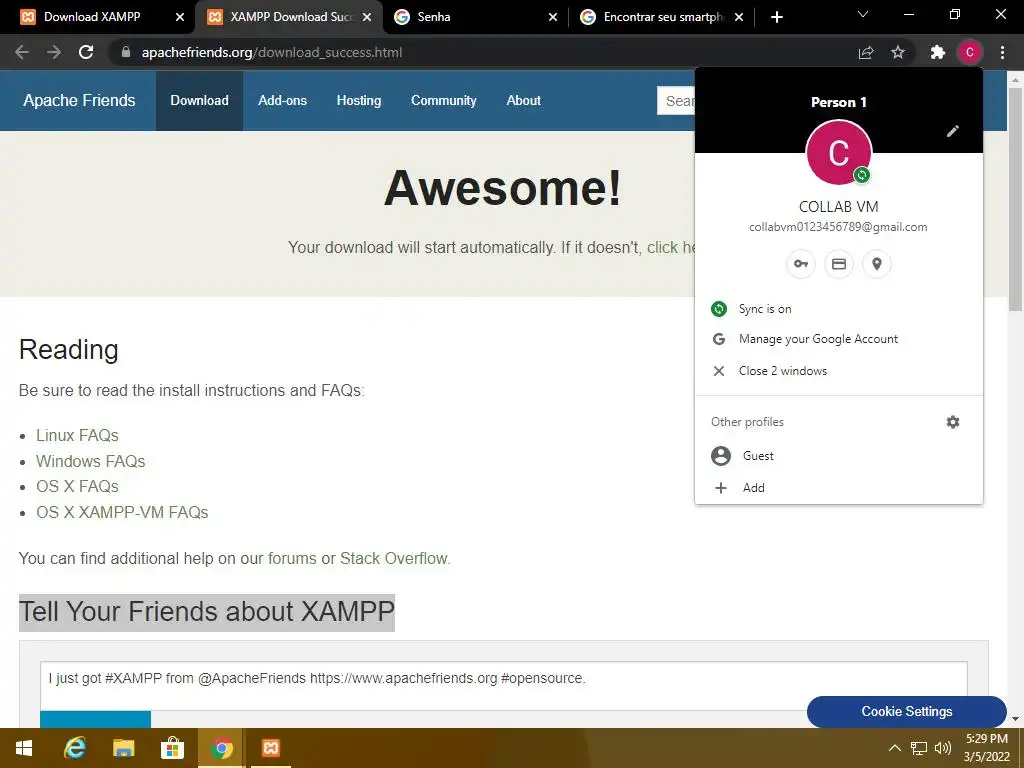Viewport: 1024px width, 768px height.
Task: Edit profile name pencil icon
Action: pos(953,131)
